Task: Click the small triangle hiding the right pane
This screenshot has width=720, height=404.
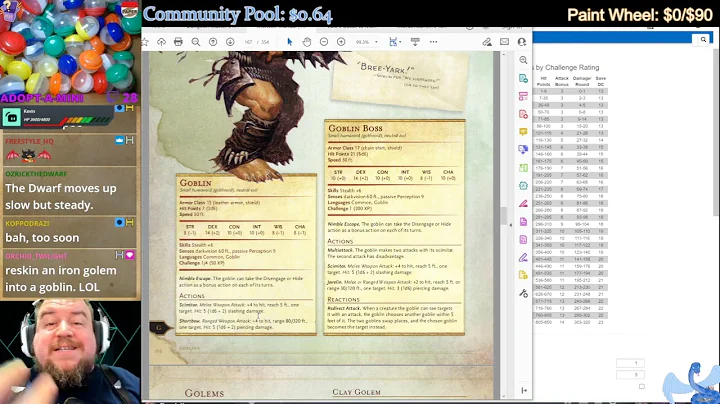Action: pos(511,225)
